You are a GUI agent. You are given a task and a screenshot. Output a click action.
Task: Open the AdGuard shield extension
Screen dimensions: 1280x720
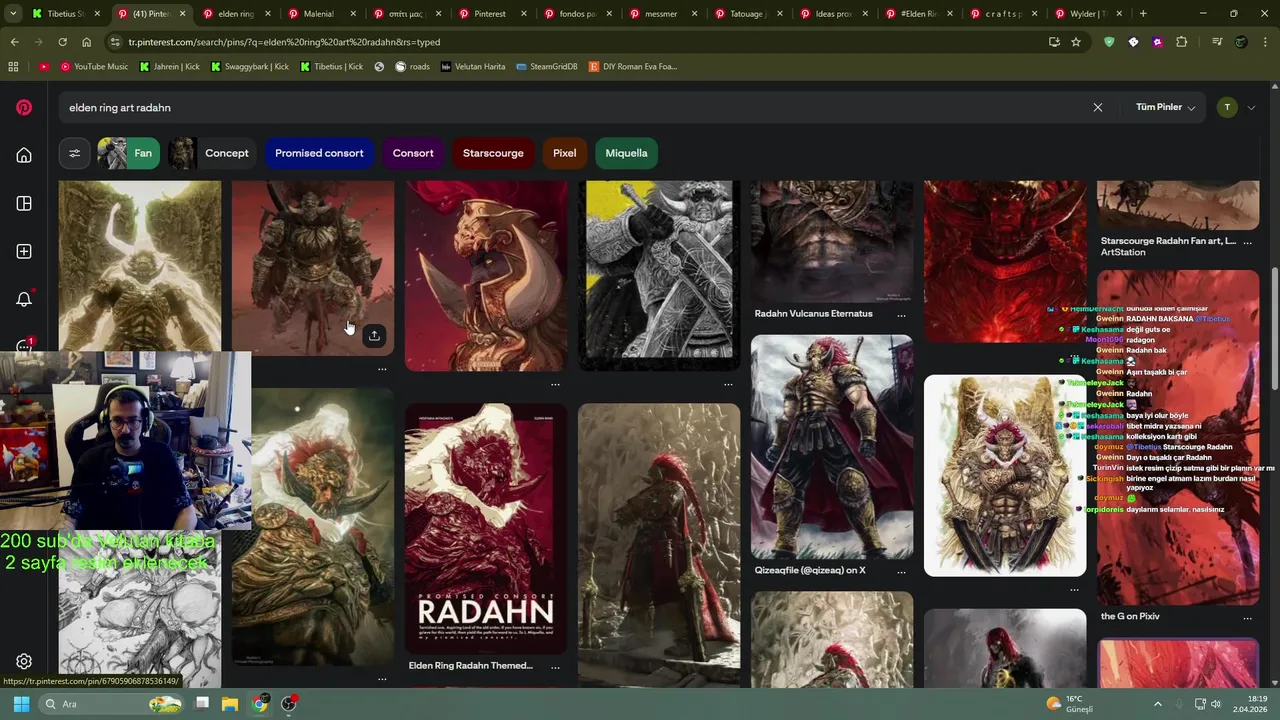click(1109, 42)
